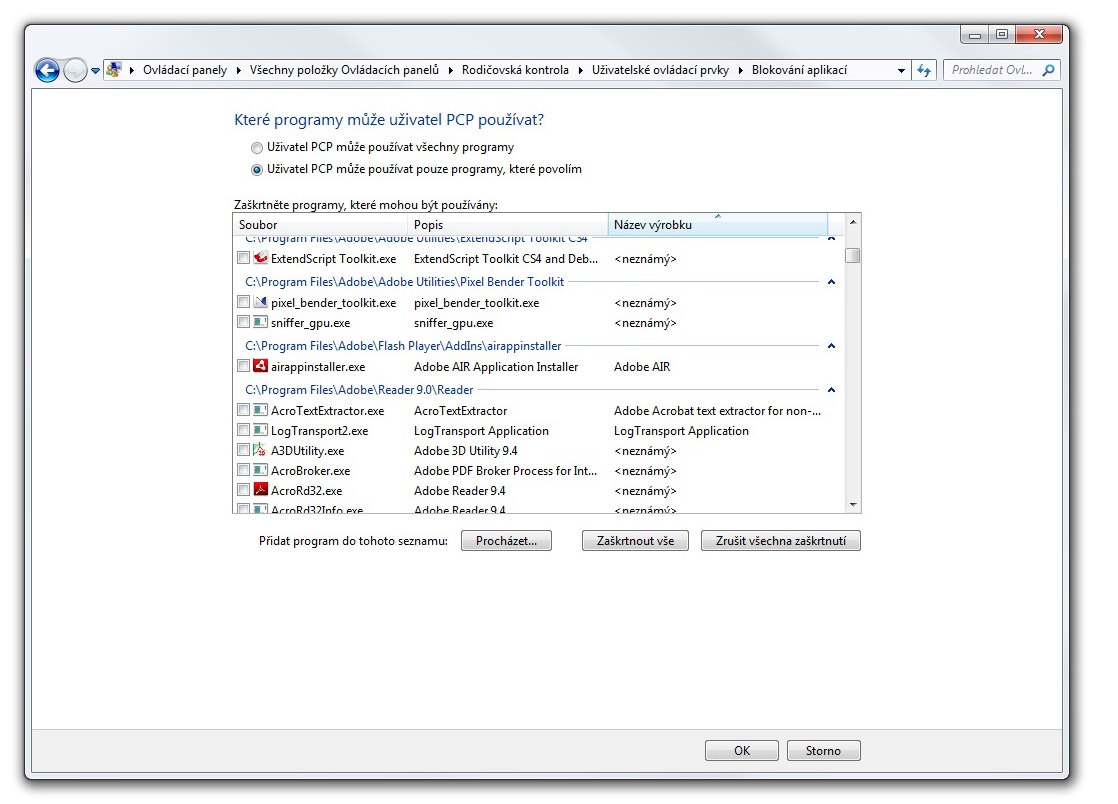1118x804 pixels.
Task: Click the A3DUtility.exe icon
Action: click(x=260, y=450)
